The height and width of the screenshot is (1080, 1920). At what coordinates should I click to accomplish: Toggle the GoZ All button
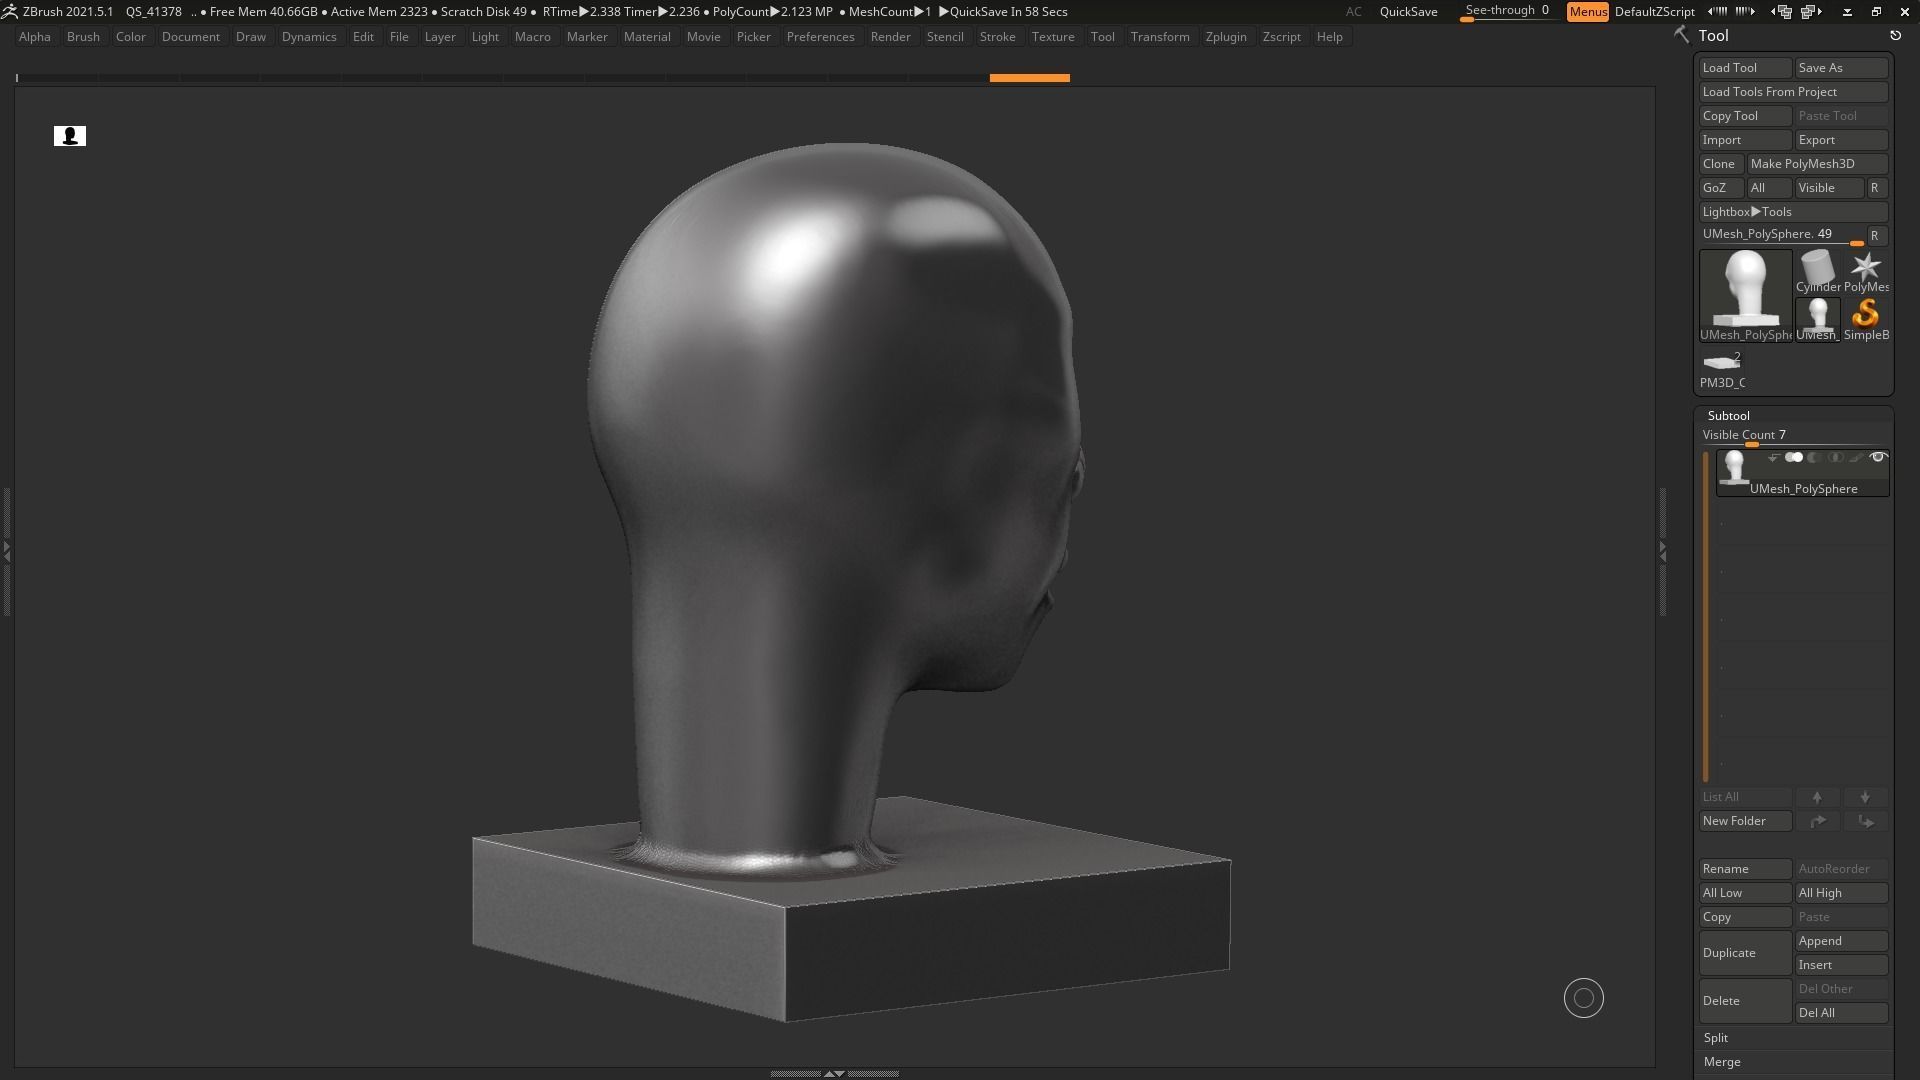point(1770,188)
